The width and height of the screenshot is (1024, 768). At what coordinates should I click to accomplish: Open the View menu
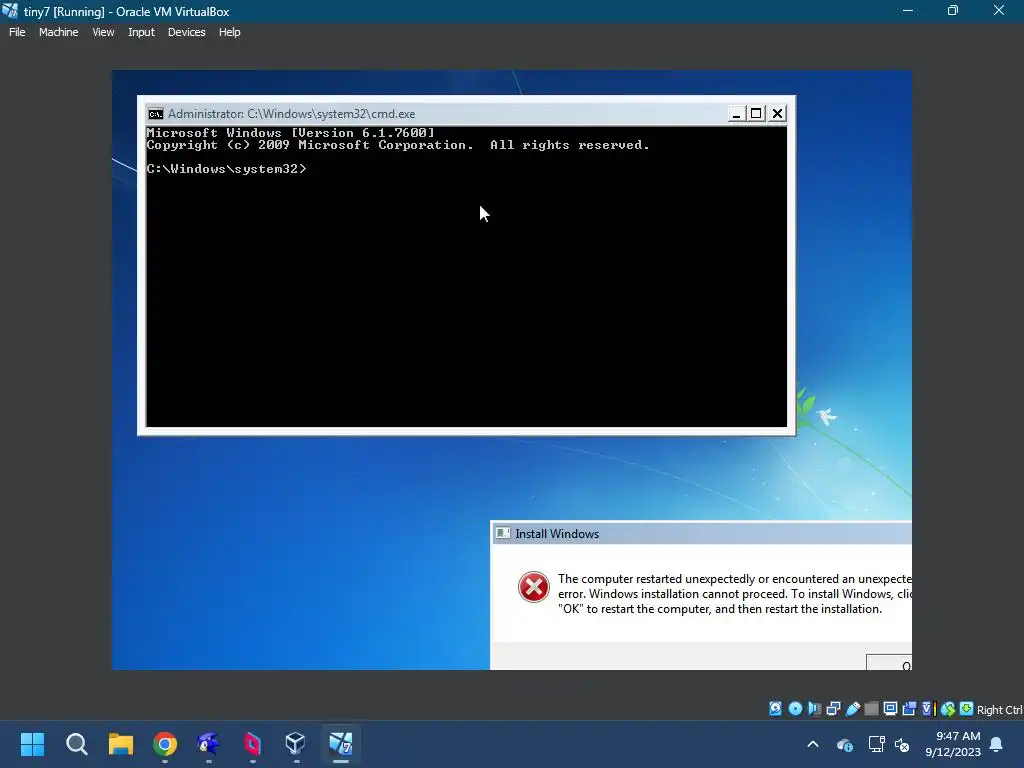(103, 32)
